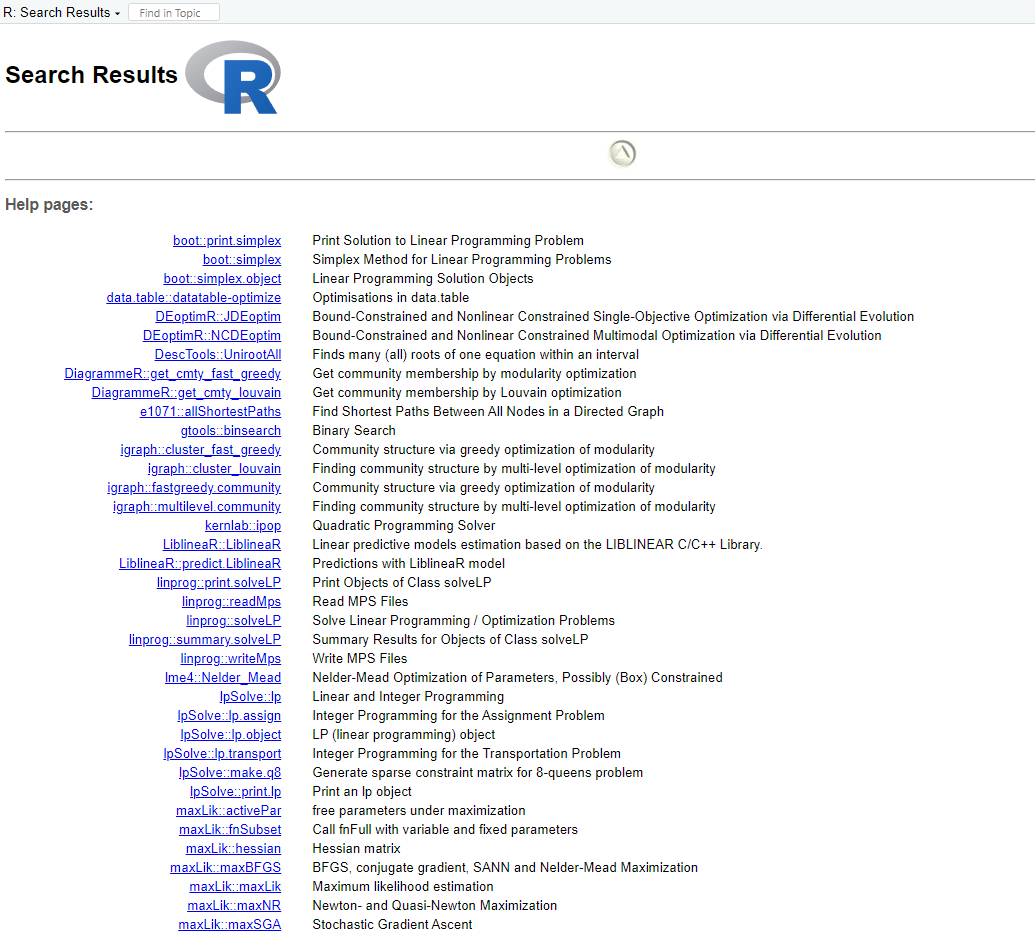The height and width of the screenshot is (936, 1035).
Task: Open data.table::datatable-optimize help page
Action: coord(194,298)
